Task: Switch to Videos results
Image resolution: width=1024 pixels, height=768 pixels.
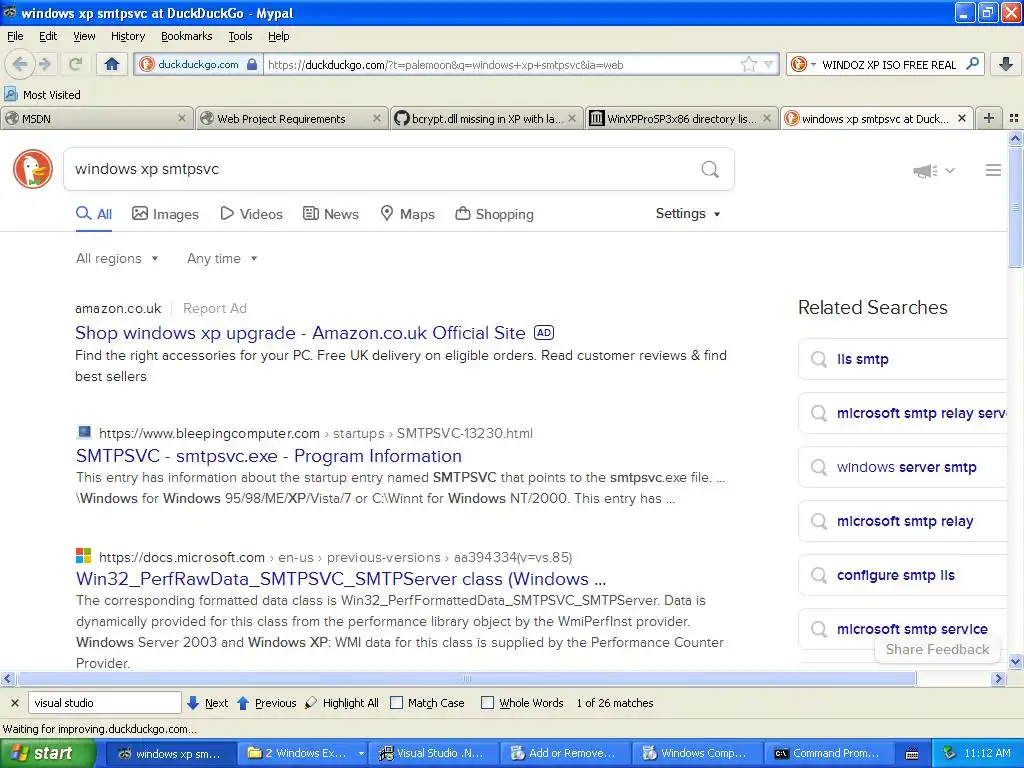Action: point(251,214)
